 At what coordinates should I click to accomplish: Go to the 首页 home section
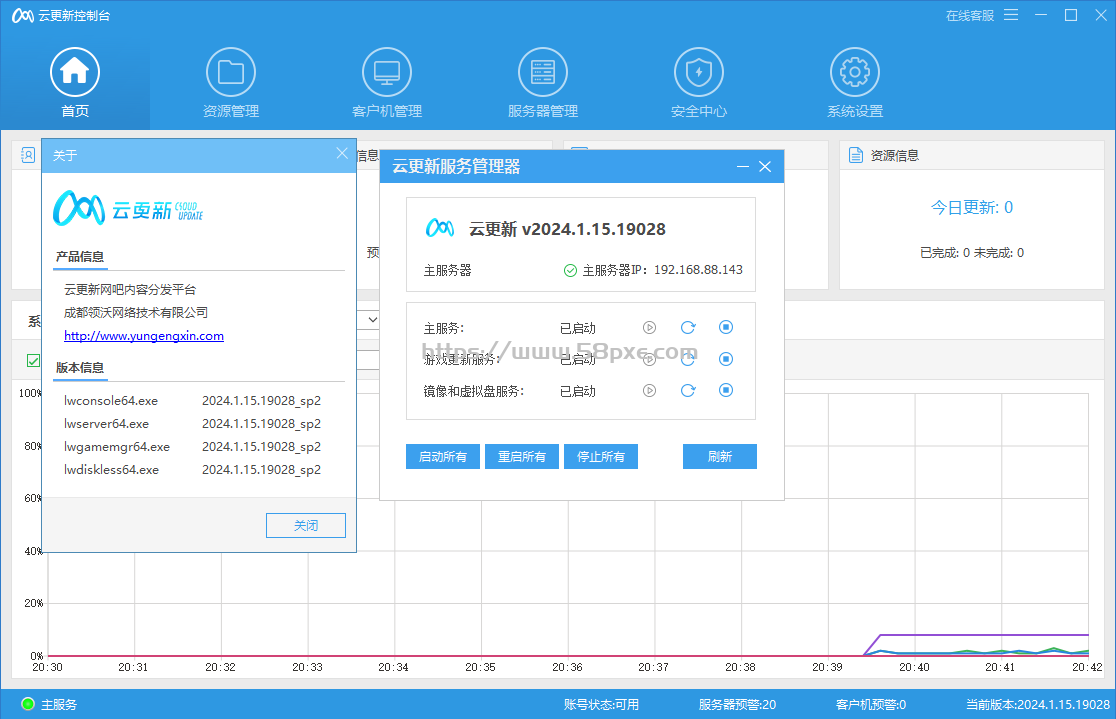[75, 83]
